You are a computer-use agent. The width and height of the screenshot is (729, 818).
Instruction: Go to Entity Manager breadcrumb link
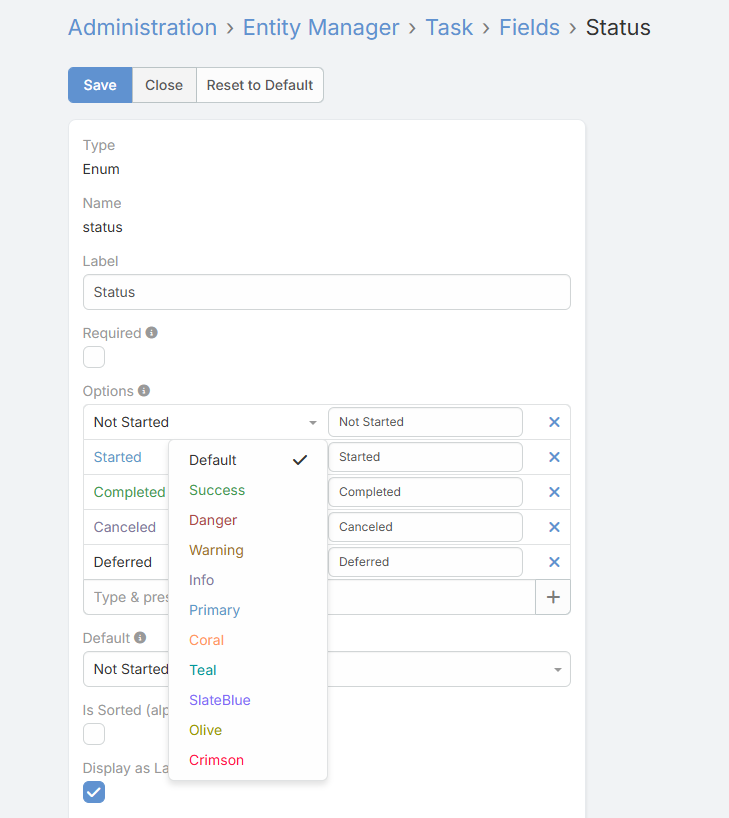[321, 27]
